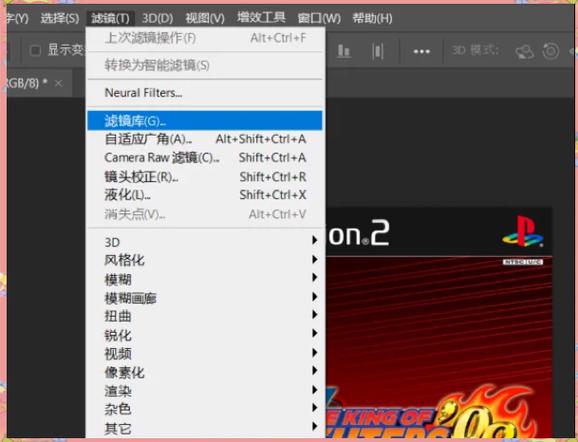Close the RGB/8 document tab
Image resolution: width=578 pixels, height=442 pixels.
(x=58, y=83)
